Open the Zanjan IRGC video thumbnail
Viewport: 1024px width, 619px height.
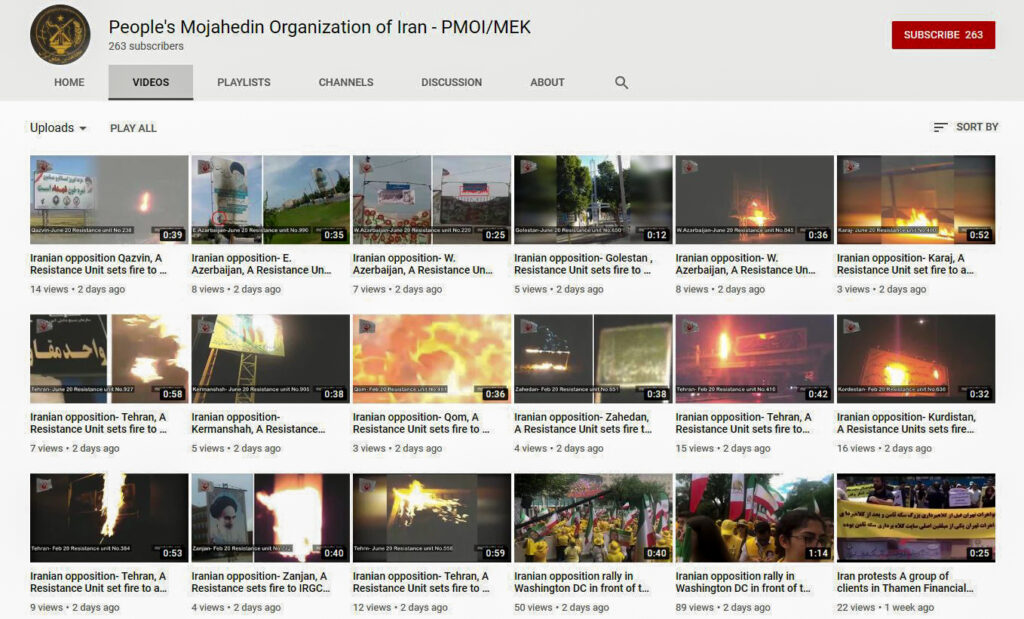[270, 517]
